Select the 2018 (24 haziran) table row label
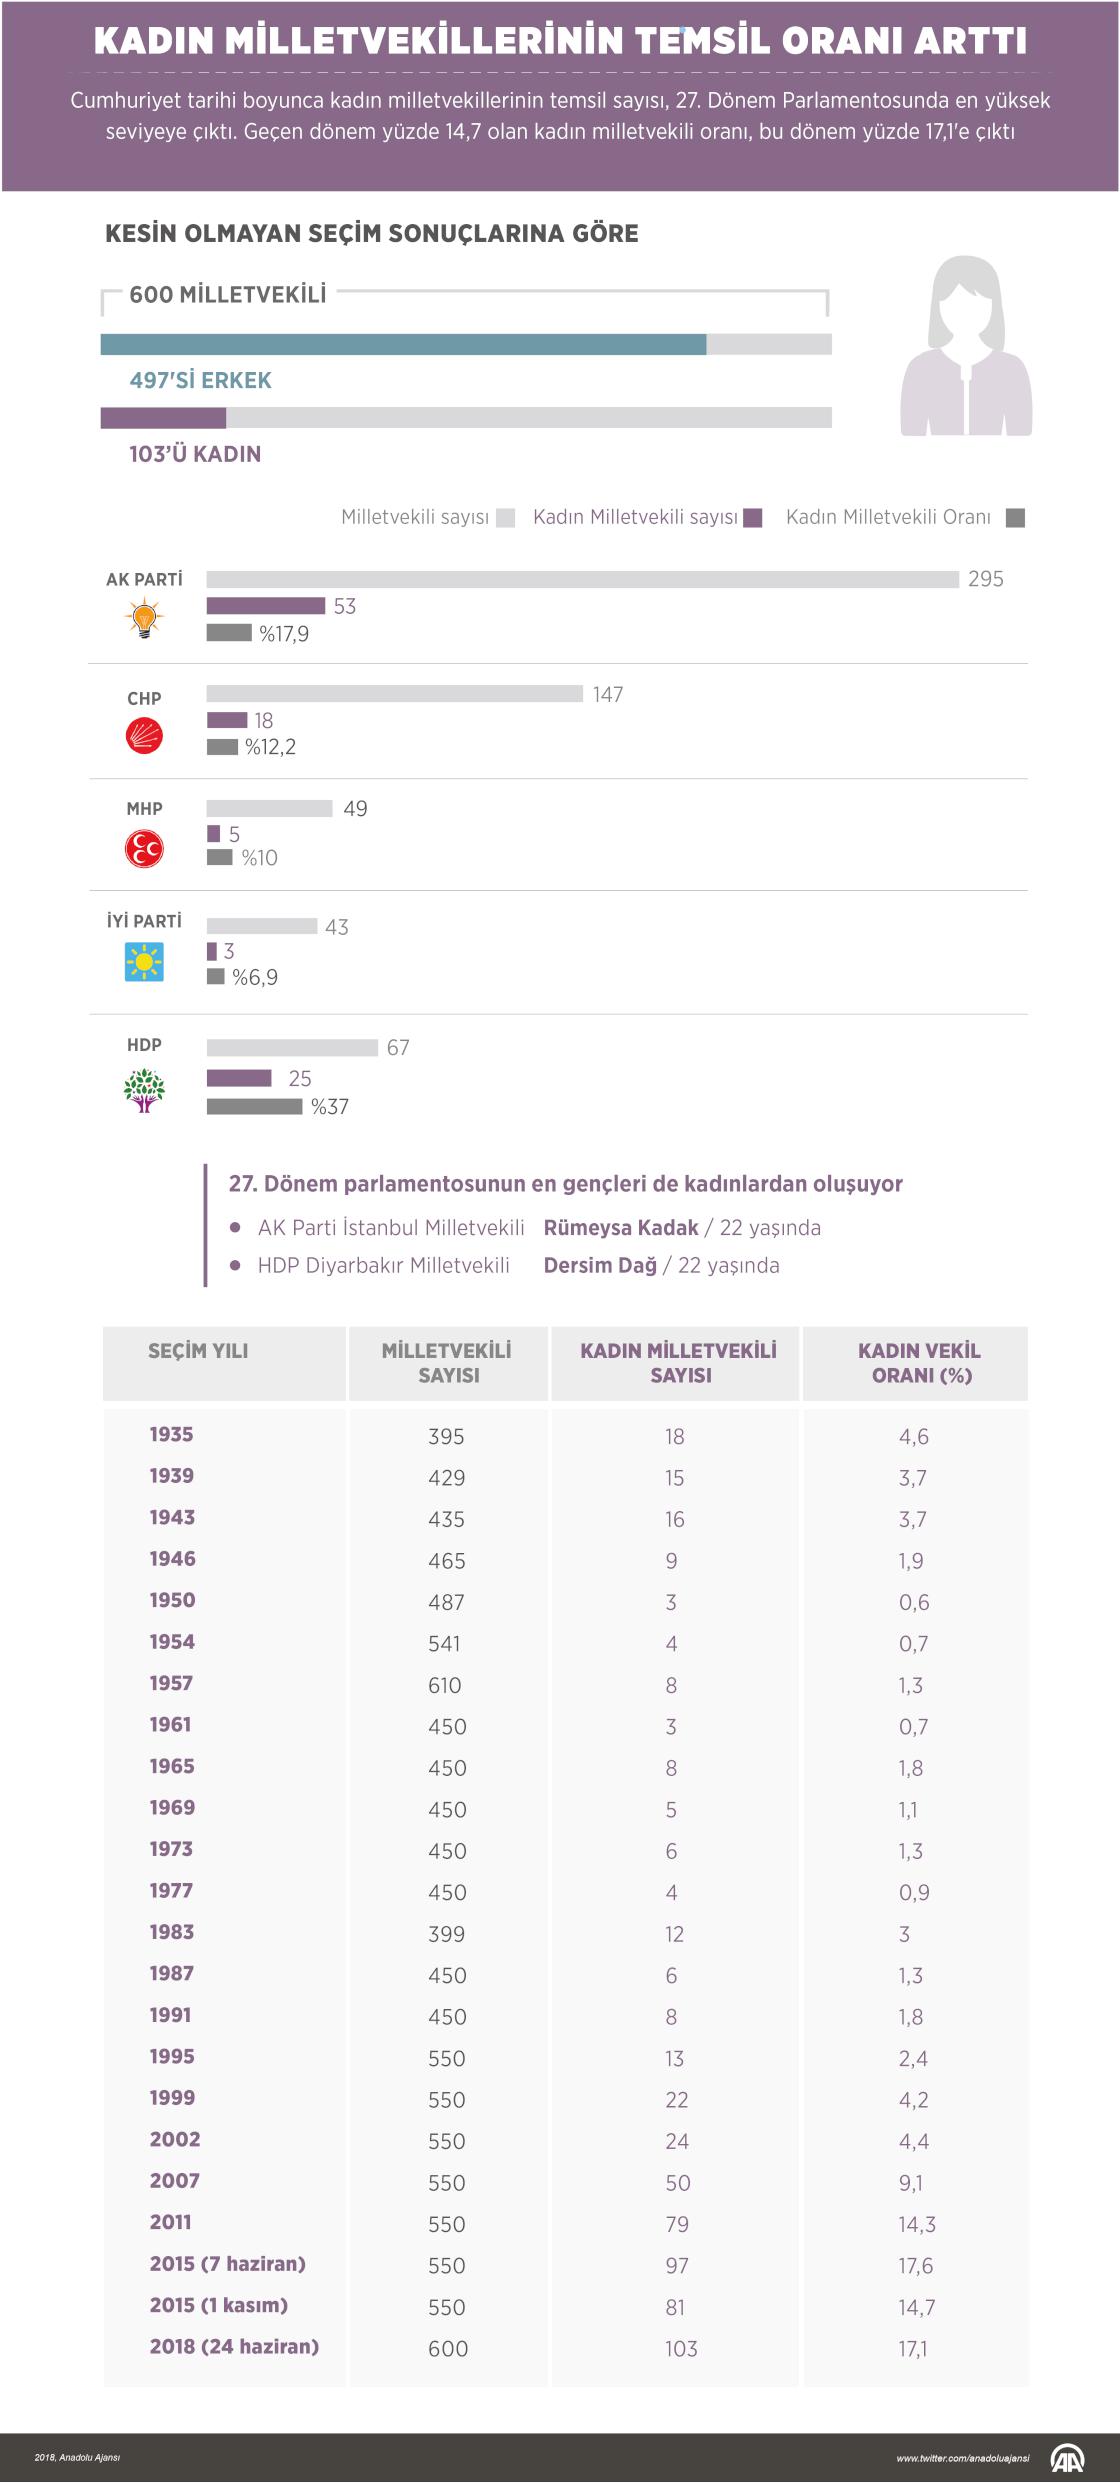Screen dimensions: 1120x2483 [234, 2346]
